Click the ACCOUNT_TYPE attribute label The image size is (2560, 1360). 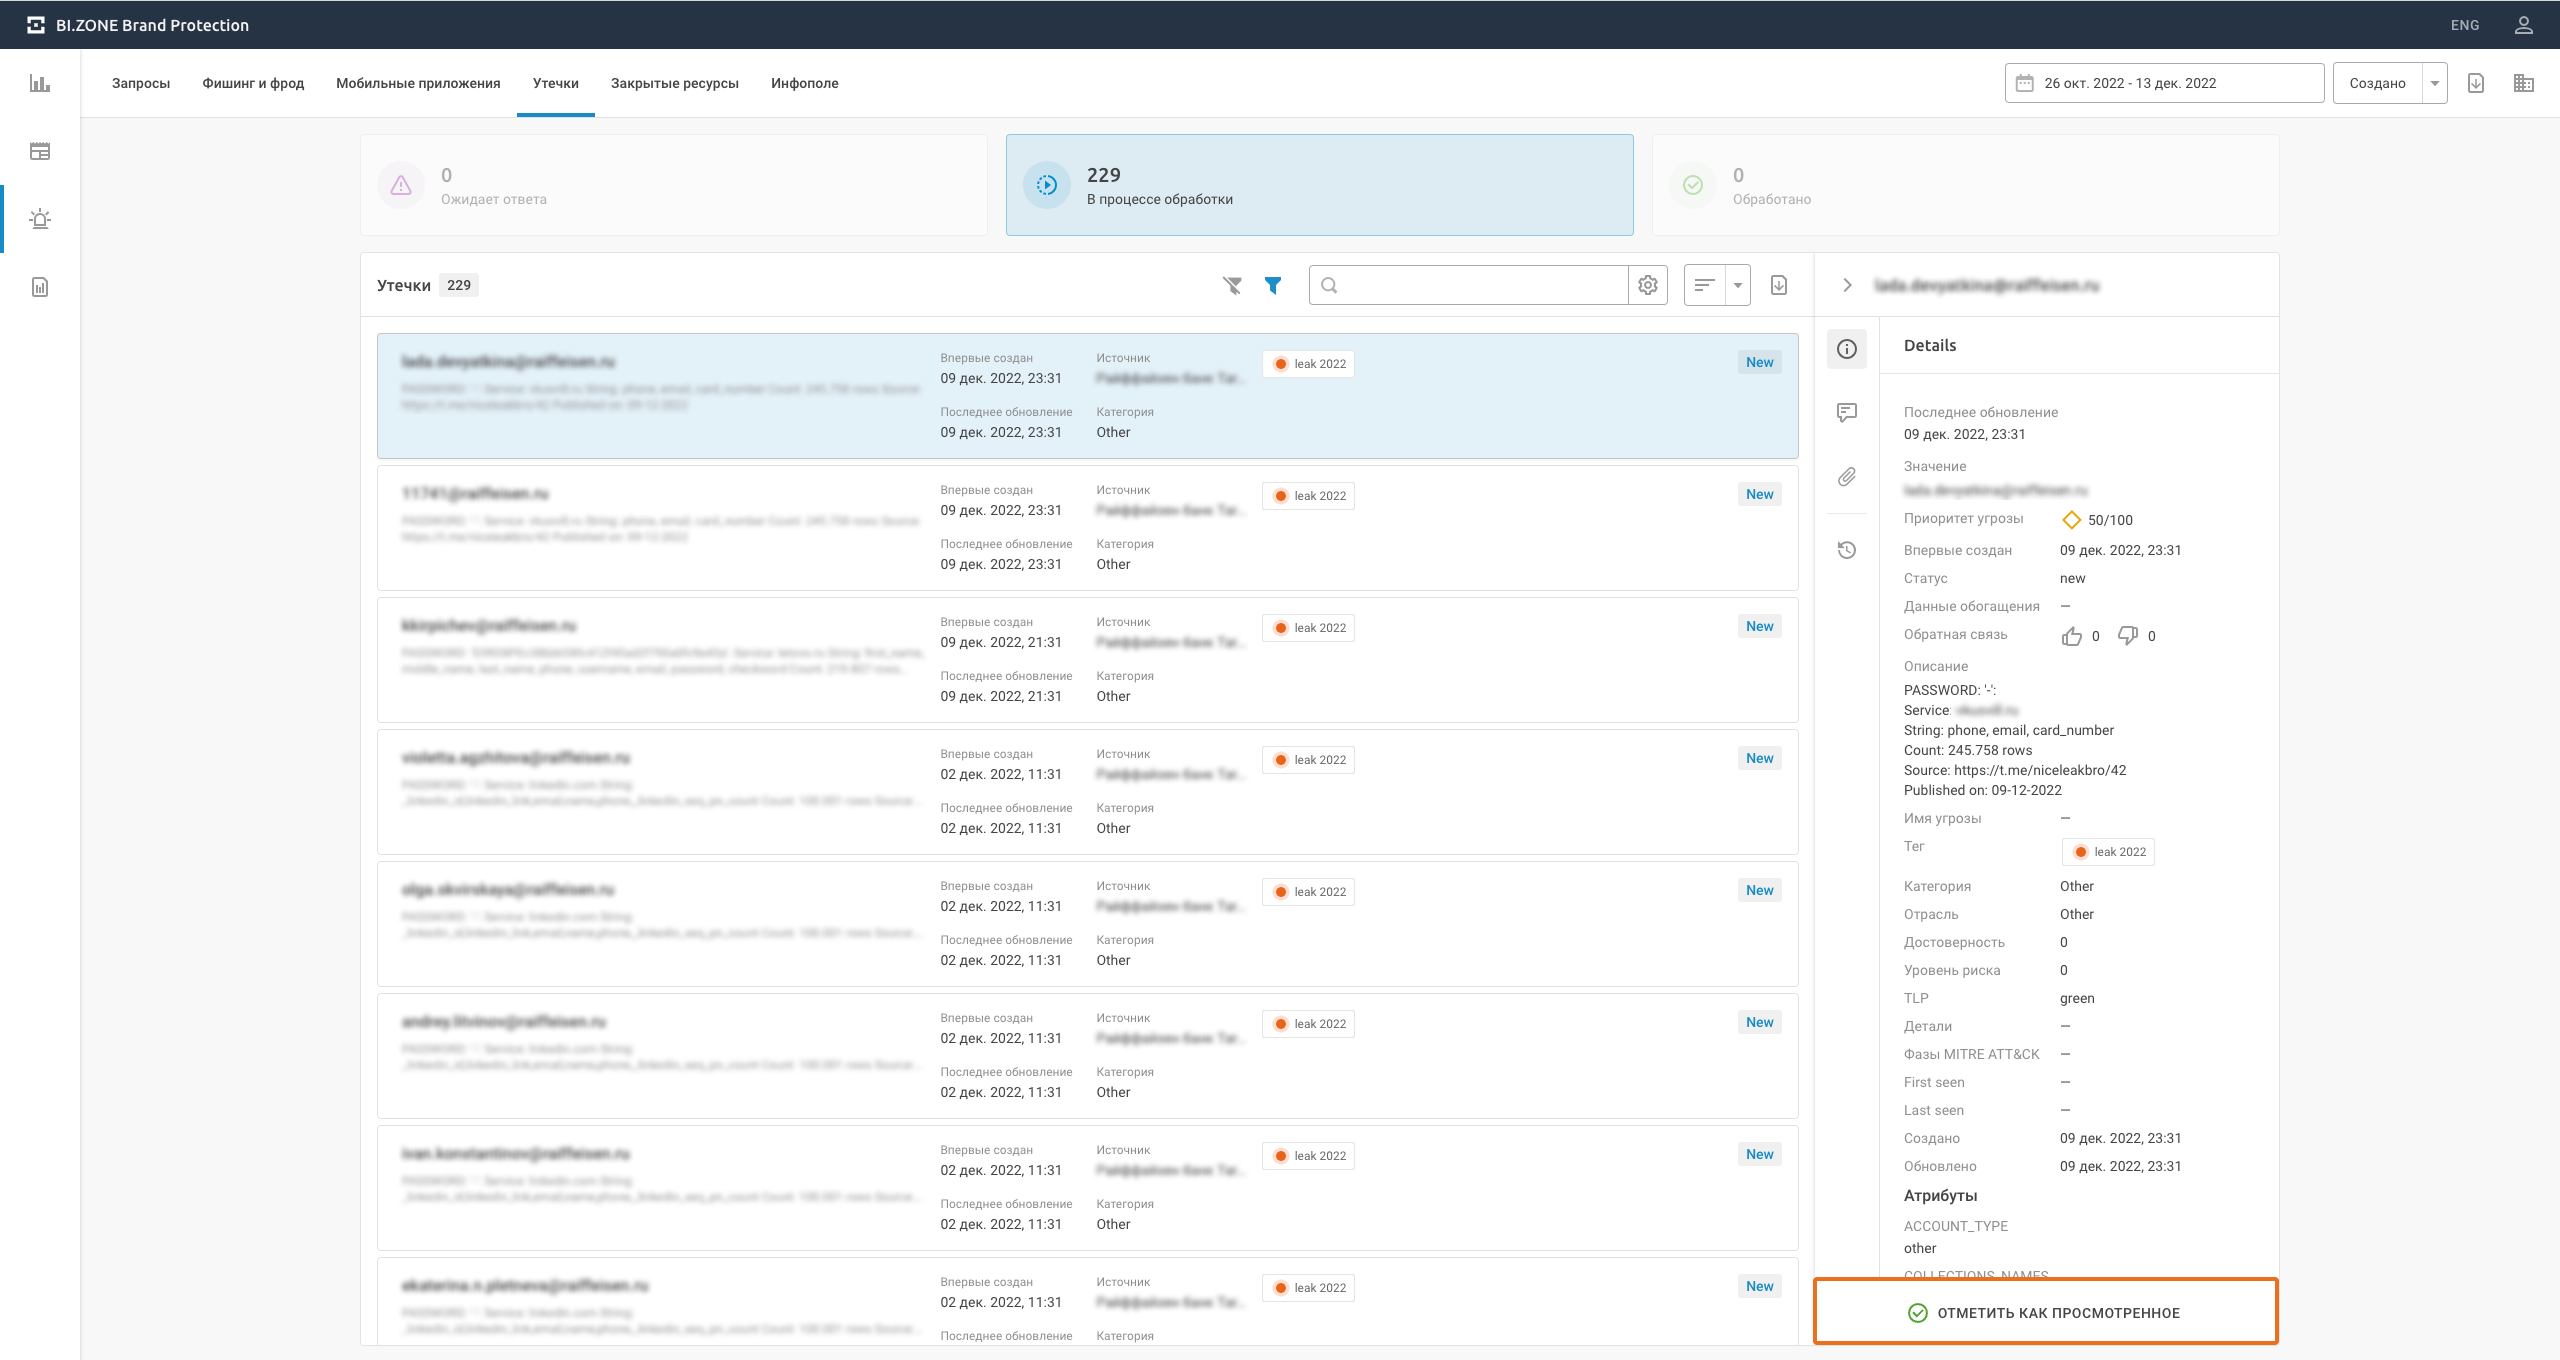[1956, 1226]
